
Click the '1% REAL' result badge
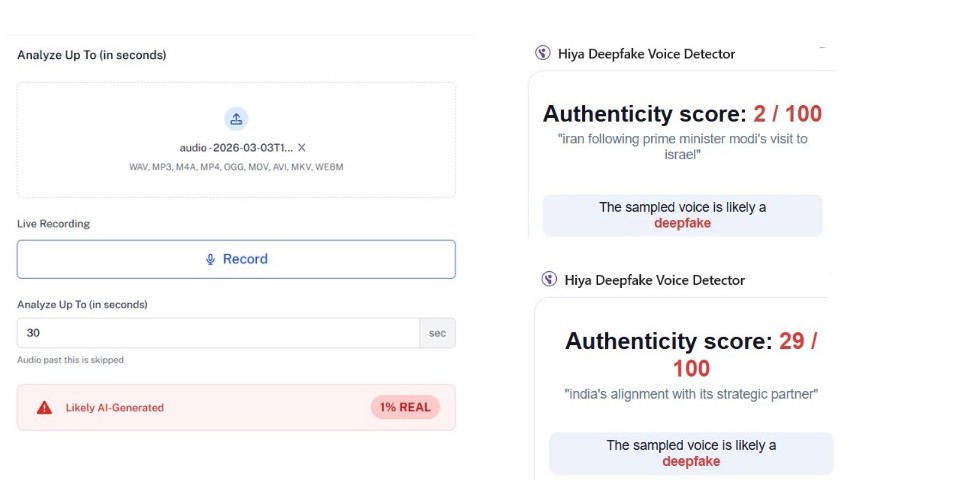[x=404, y=408]
